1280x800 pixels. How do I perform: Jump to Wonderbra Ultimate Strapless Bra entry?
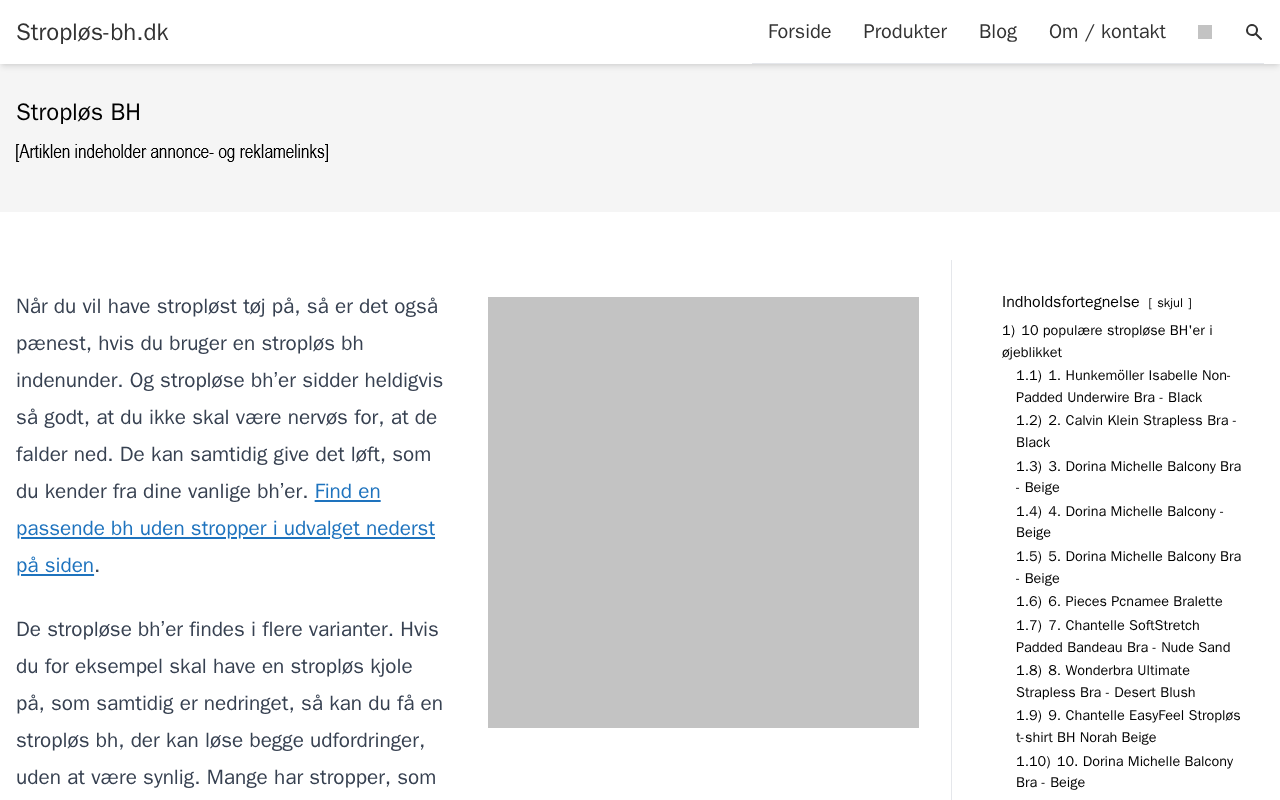click(1106, 681)
